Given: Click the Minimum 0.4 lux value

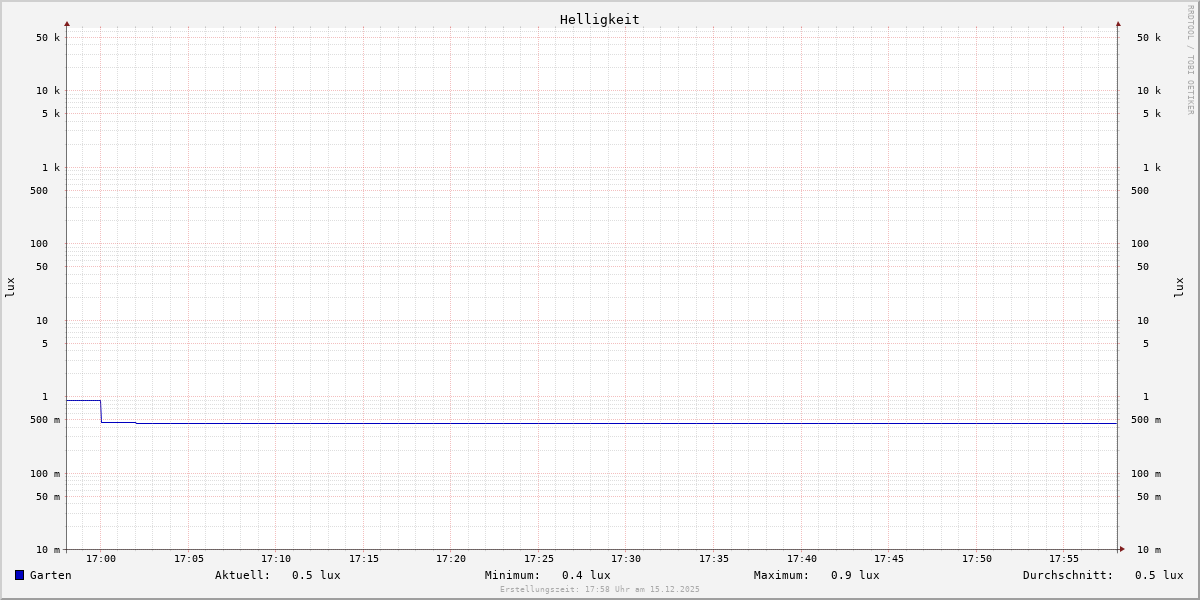Looking at the screenshot, I should pyautogui.click(x=586, y=575).
